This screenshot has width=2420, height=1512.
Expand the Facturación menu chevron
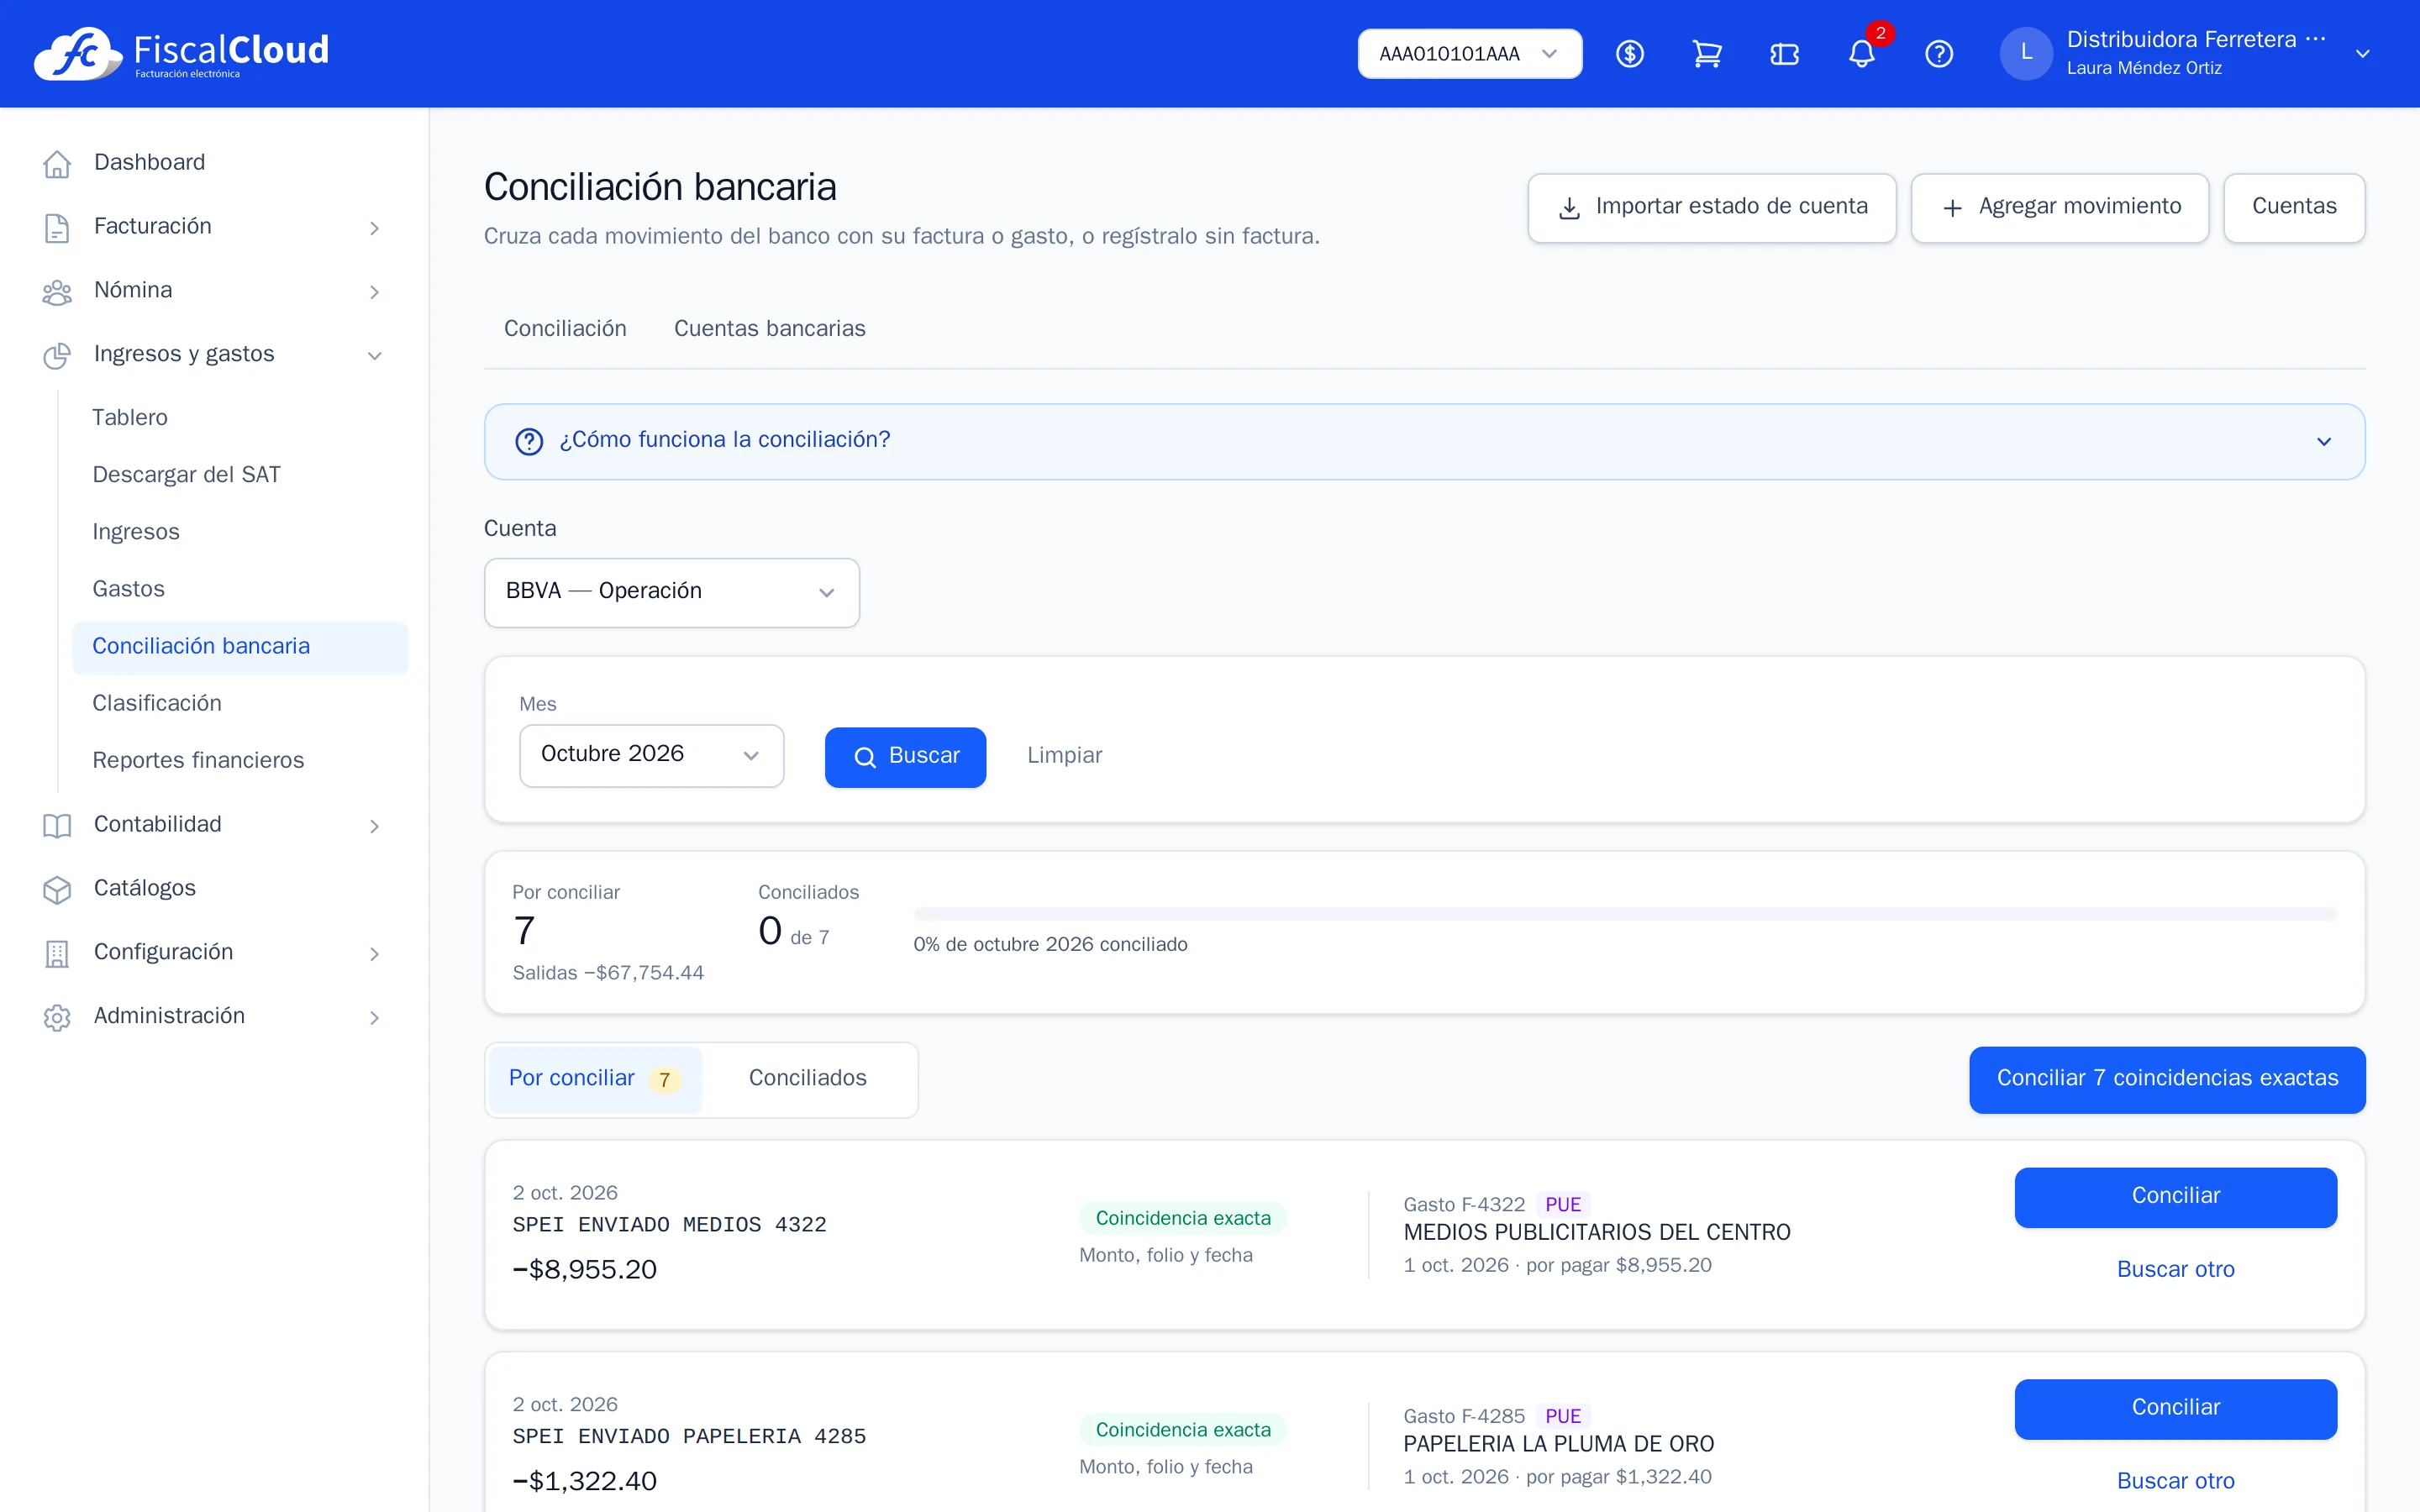tap(374, 228)
